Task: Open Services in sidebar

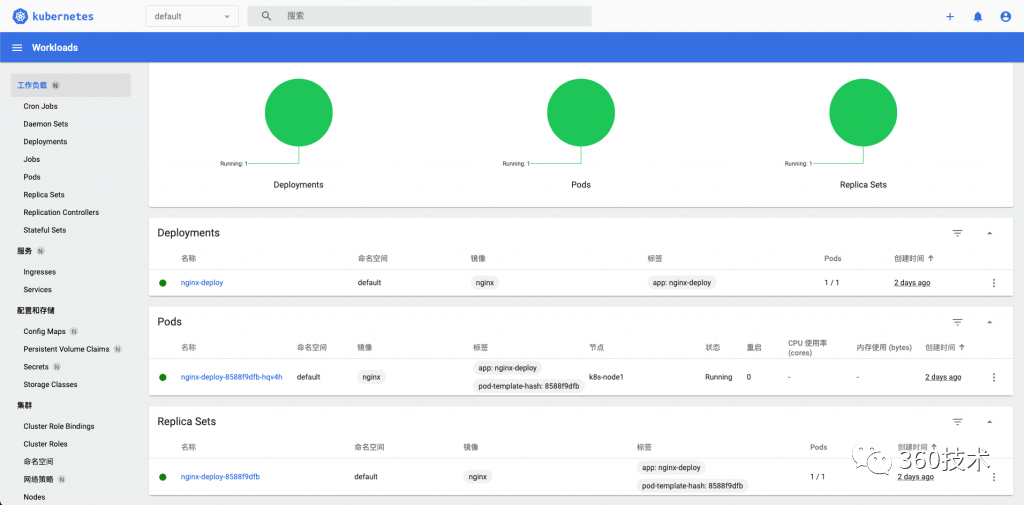Action: point(37,289)
